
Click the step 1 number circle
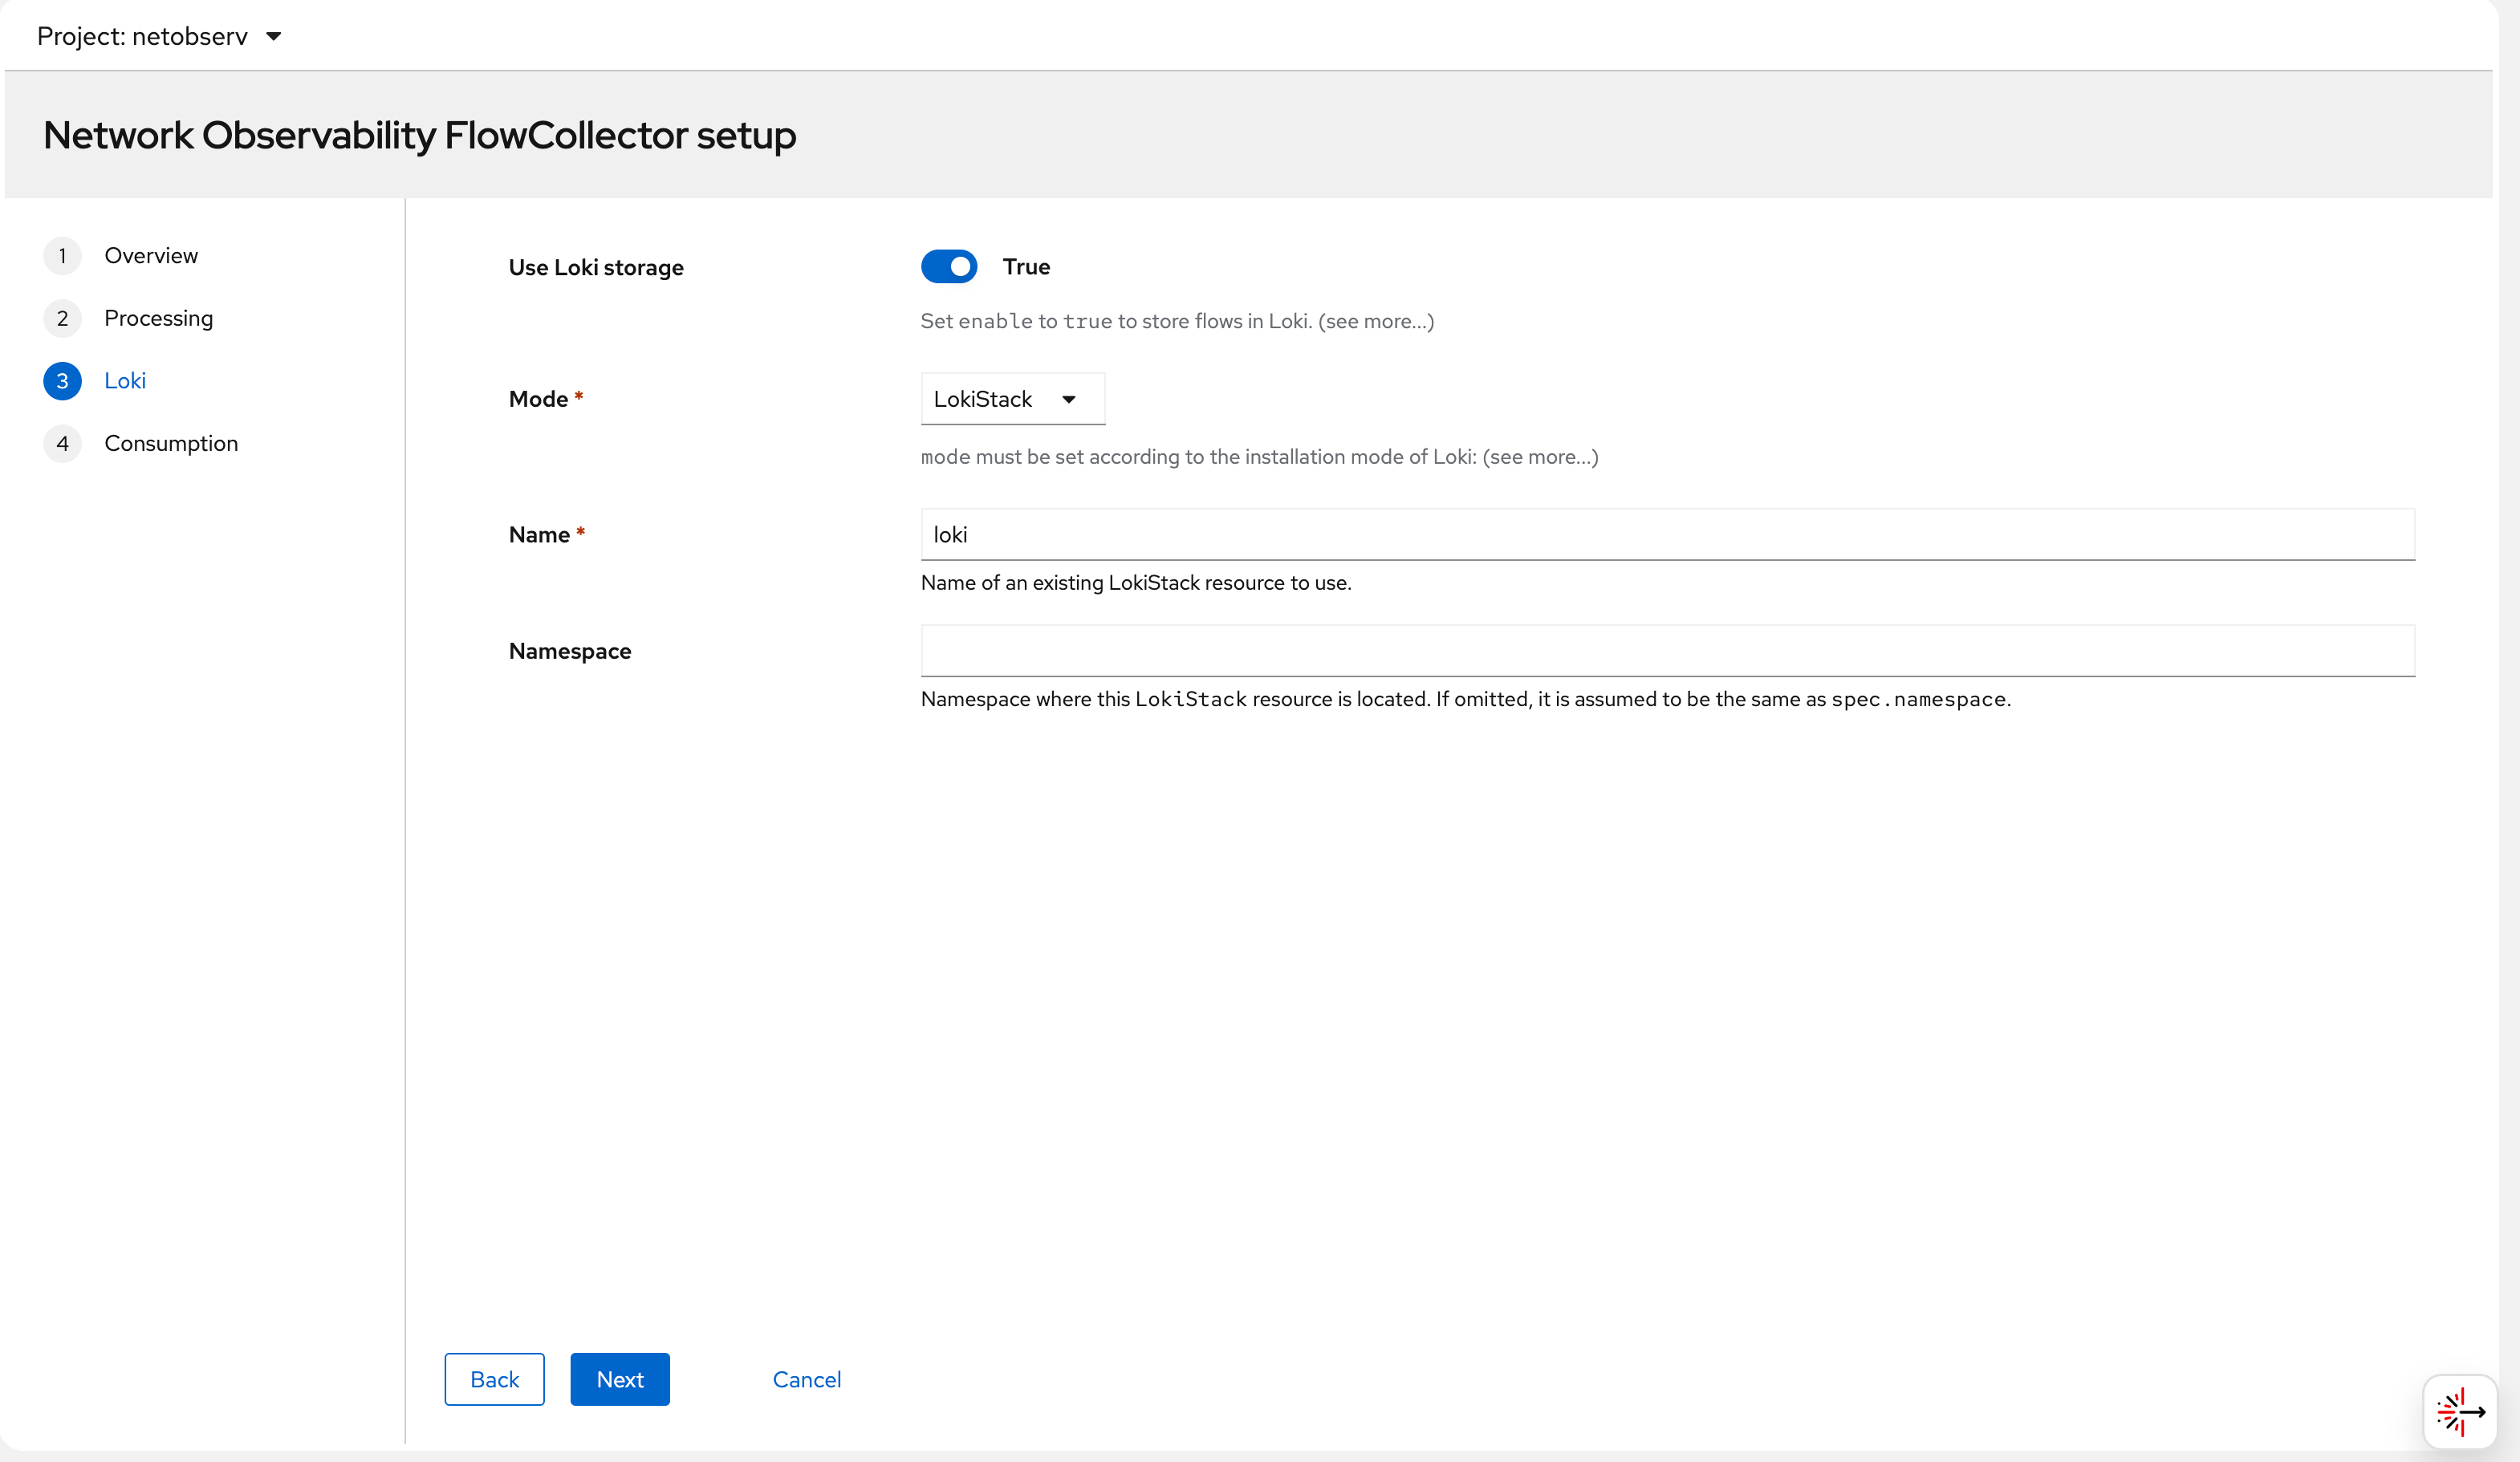pos(62,256)
